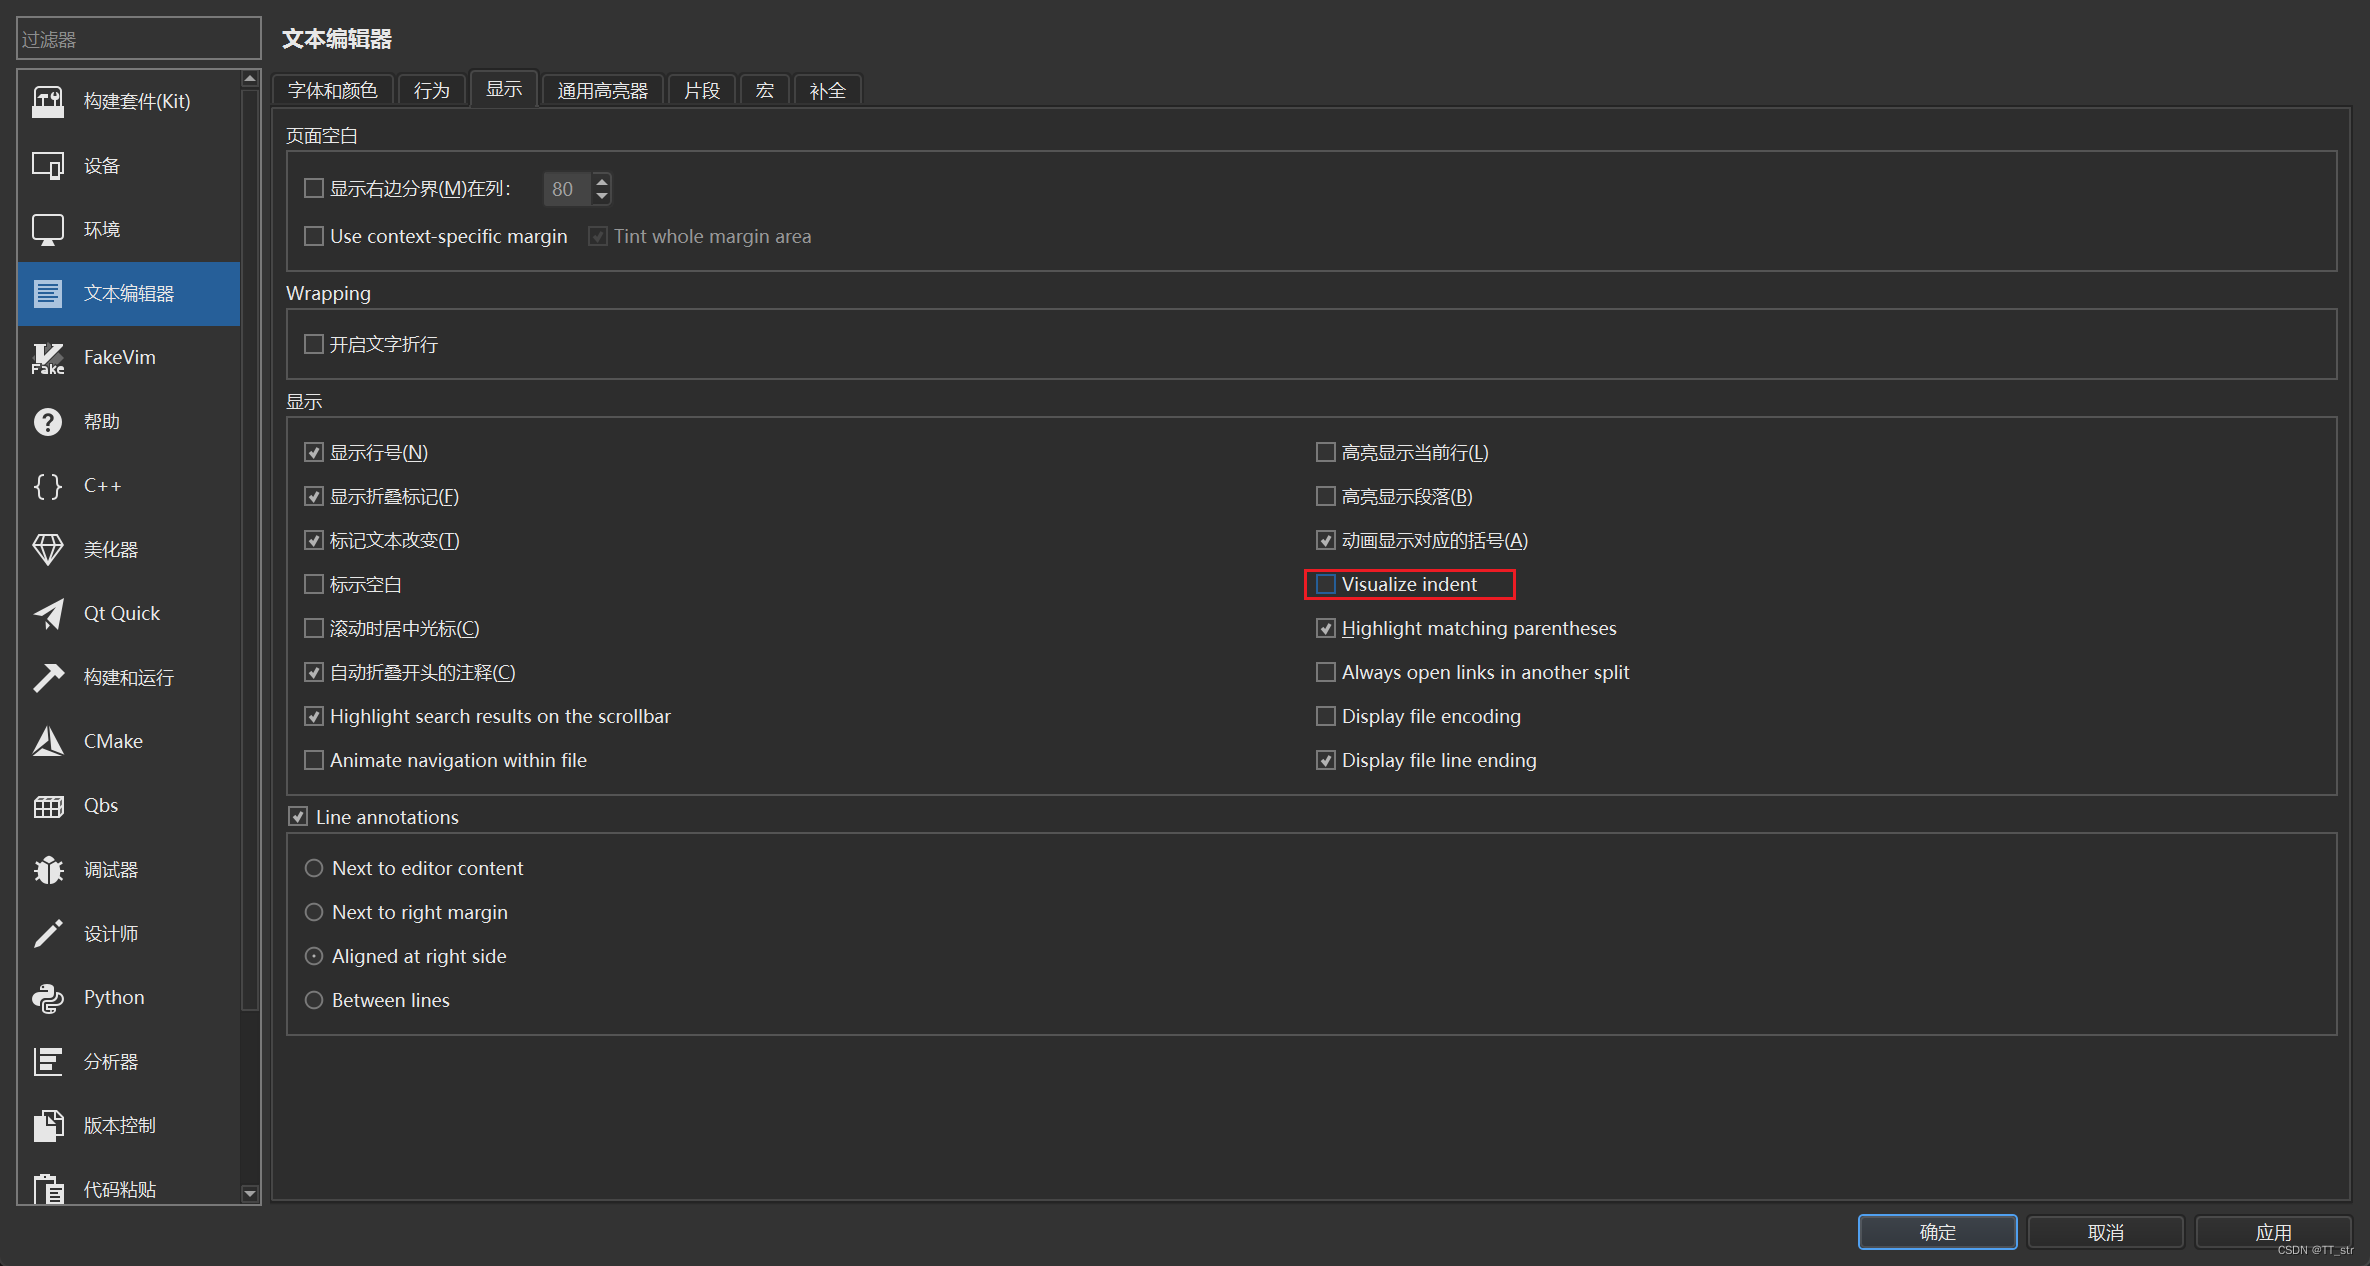Select the 设备 devices icon
The width and height of the screenshot is (2370, 1266).
click(x=48, y=165)
